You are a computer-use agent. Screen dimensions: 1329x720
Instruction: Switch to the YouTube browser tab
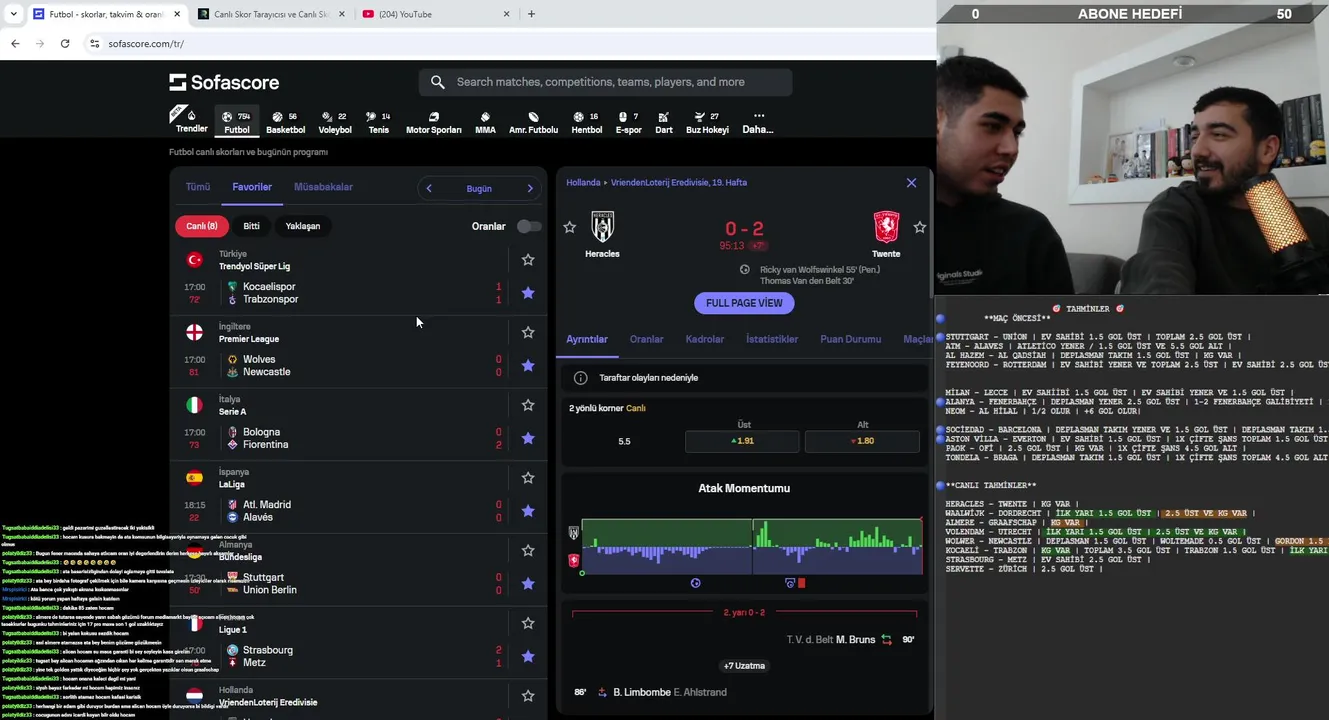pyautogui.click(x=435, y=14)
